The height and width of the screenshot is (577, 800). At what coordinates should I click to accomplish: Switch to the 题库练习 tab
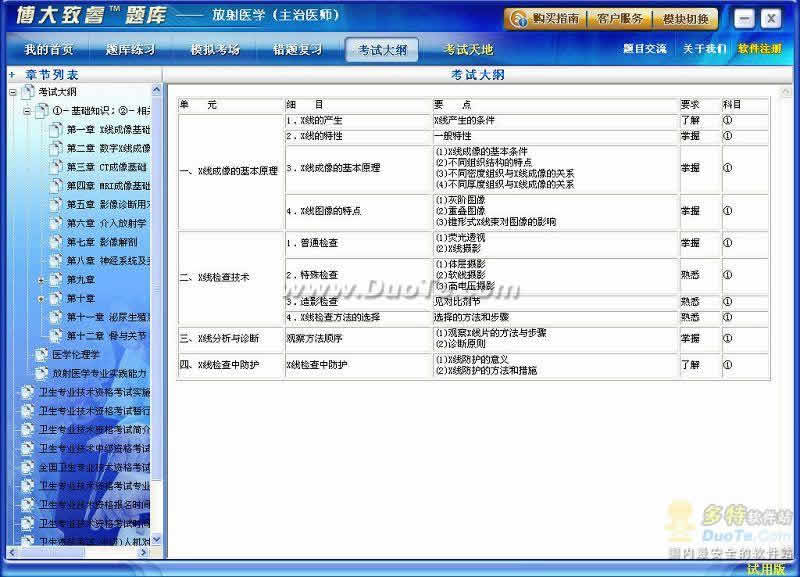(x=131, y=49)
